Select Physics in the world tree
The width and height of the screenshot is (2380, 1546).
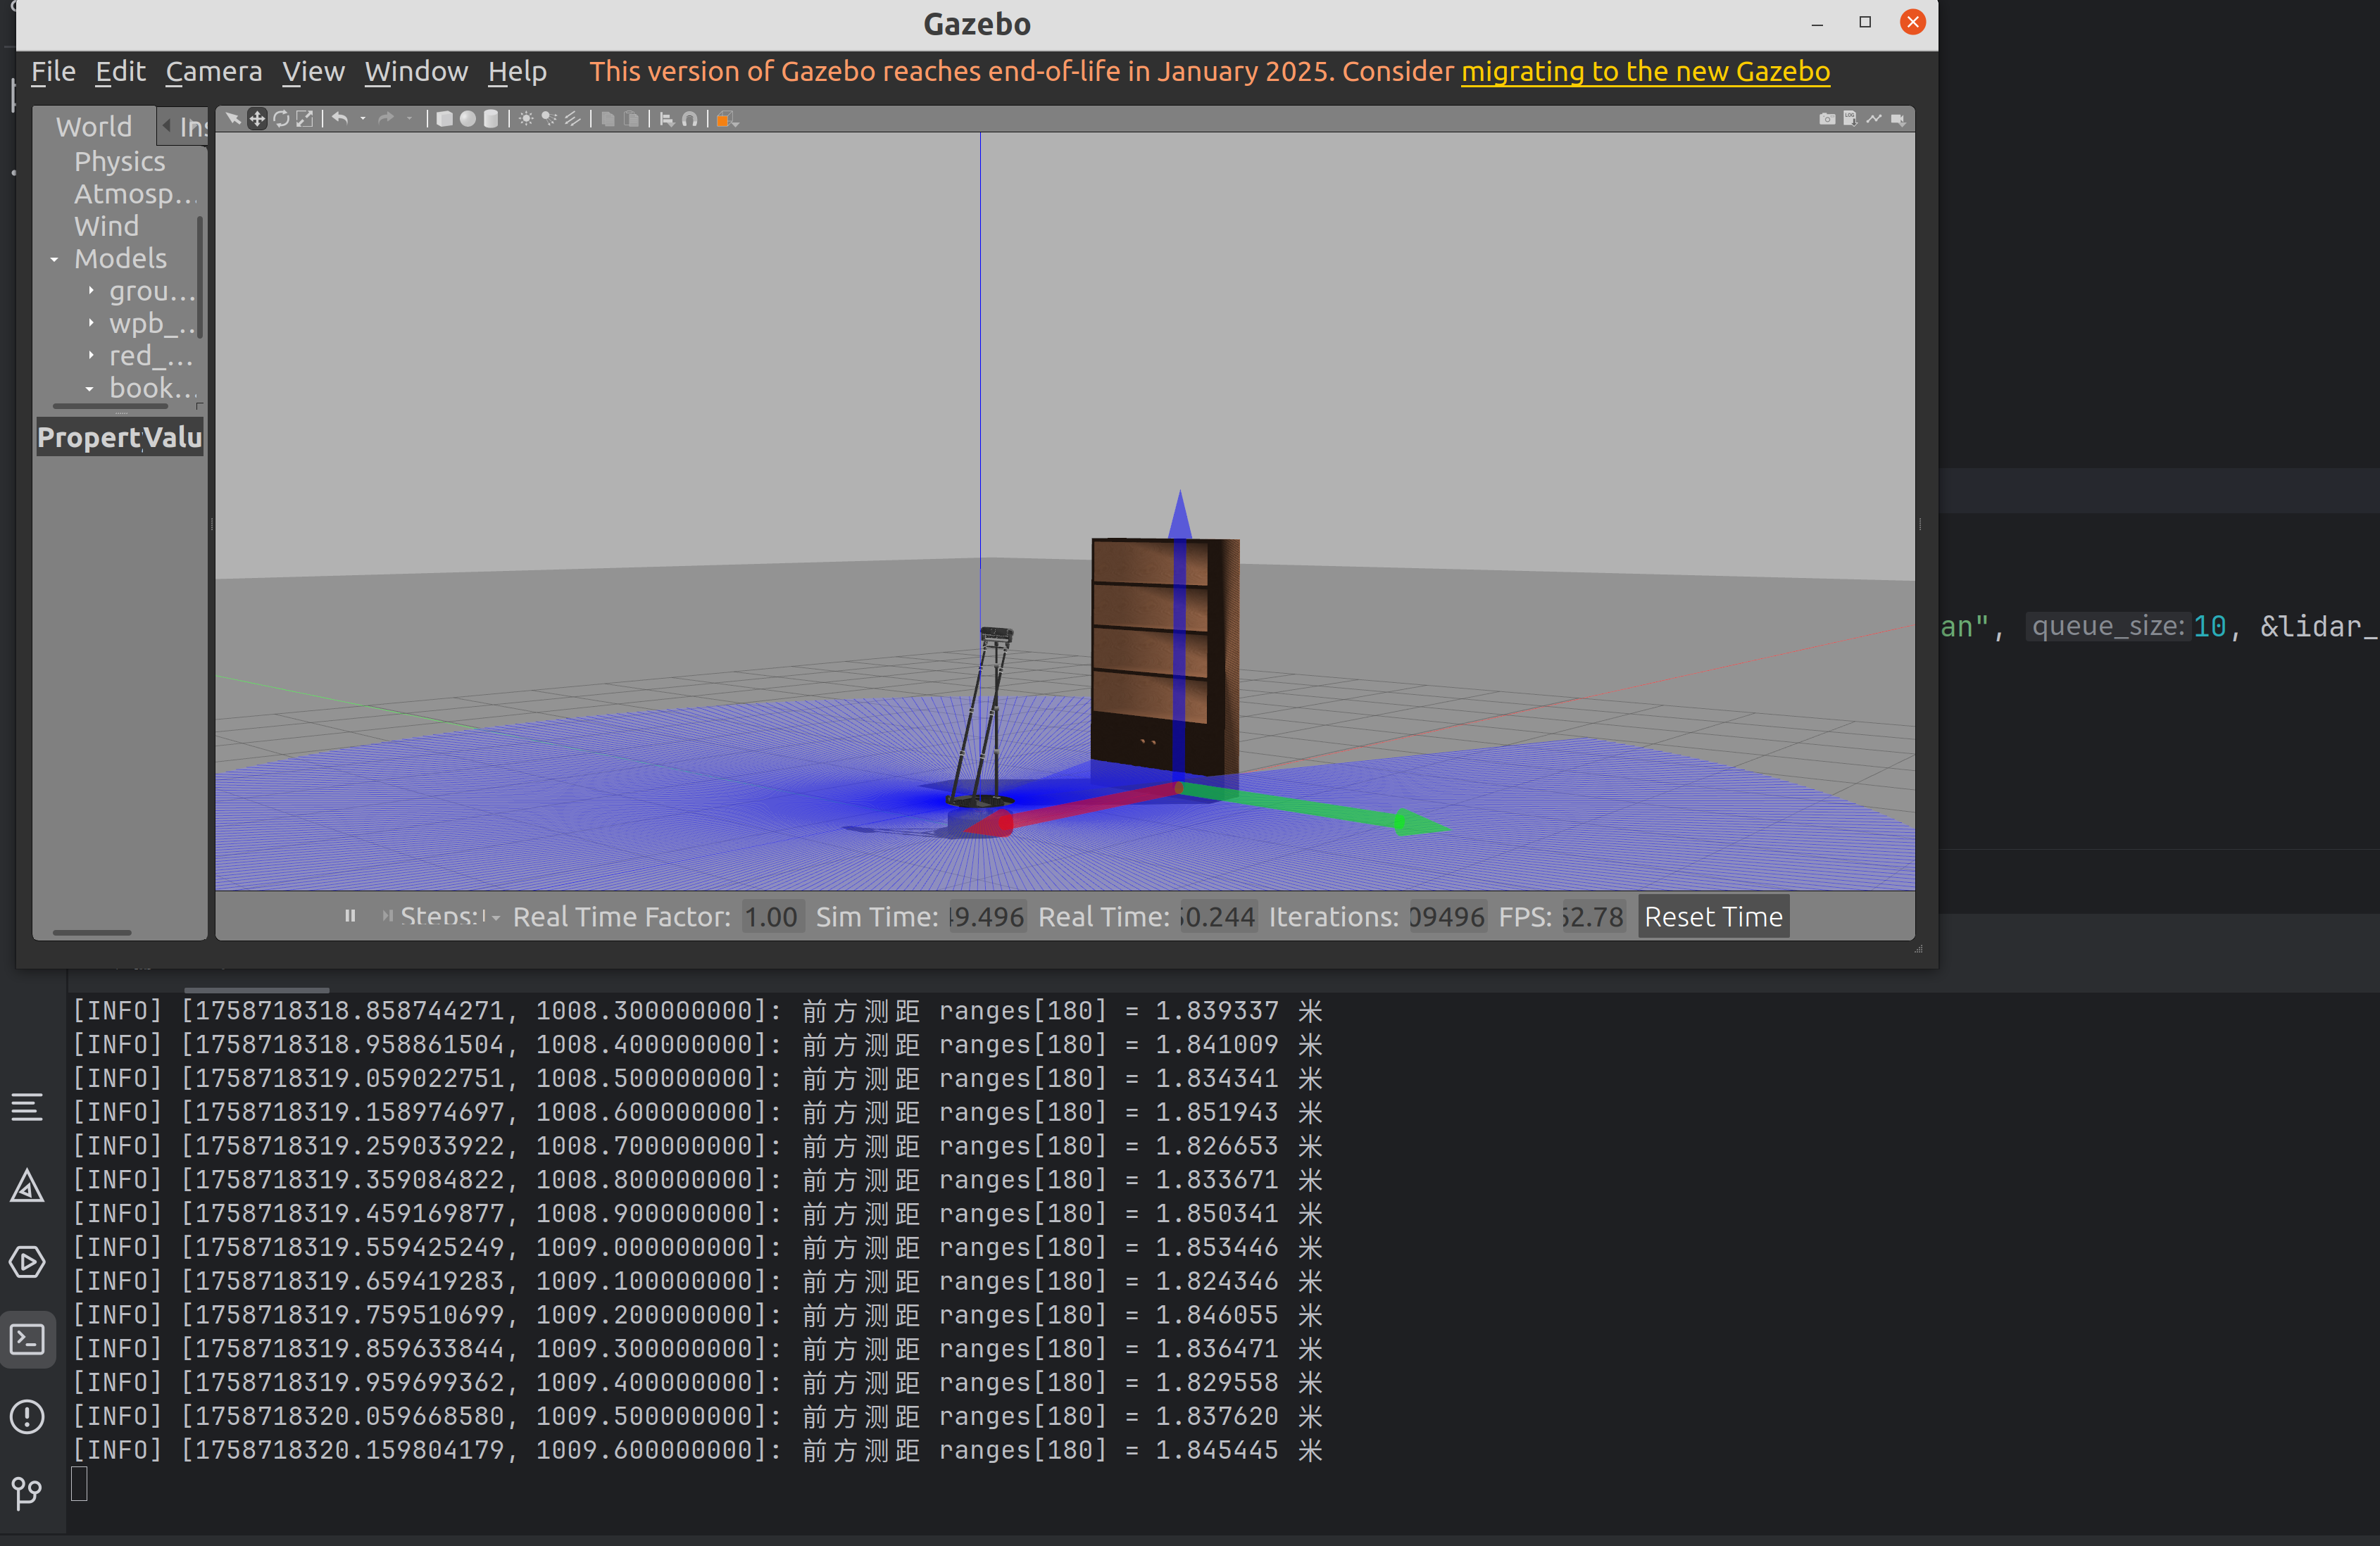click(119, 161)
